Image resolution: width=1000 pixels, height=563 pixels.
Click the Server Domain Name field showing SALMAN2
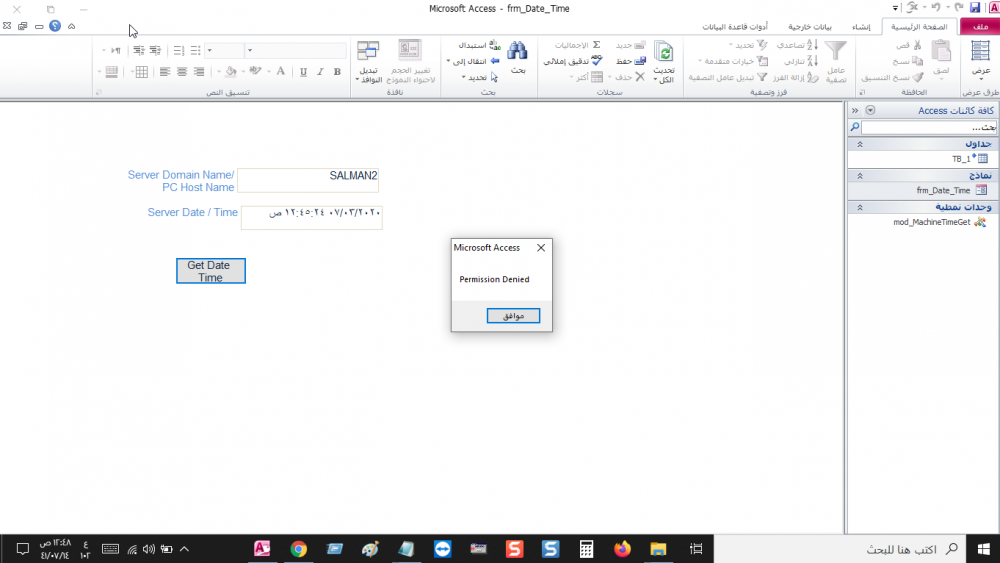pyautogui.click(x=308, y=180)
